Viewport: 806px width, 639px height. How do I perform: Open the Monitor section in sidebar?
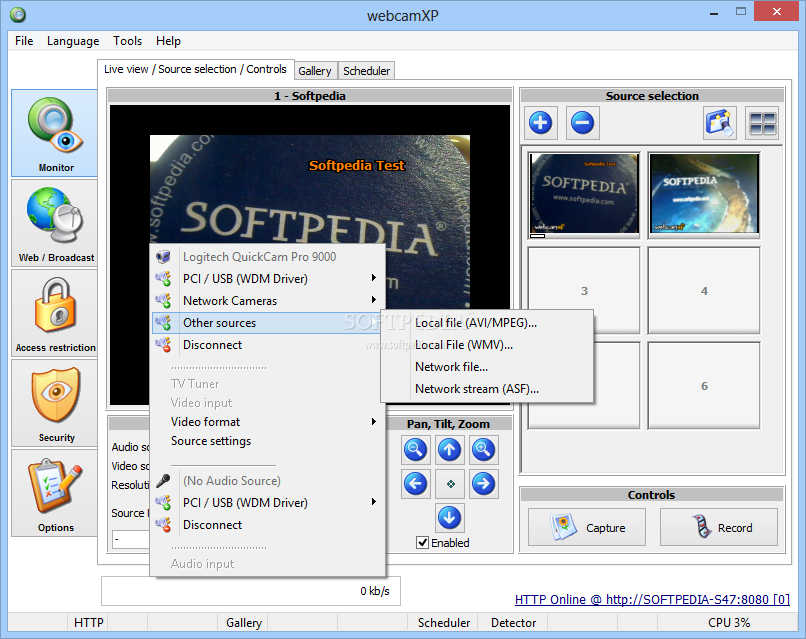point(55,133)
